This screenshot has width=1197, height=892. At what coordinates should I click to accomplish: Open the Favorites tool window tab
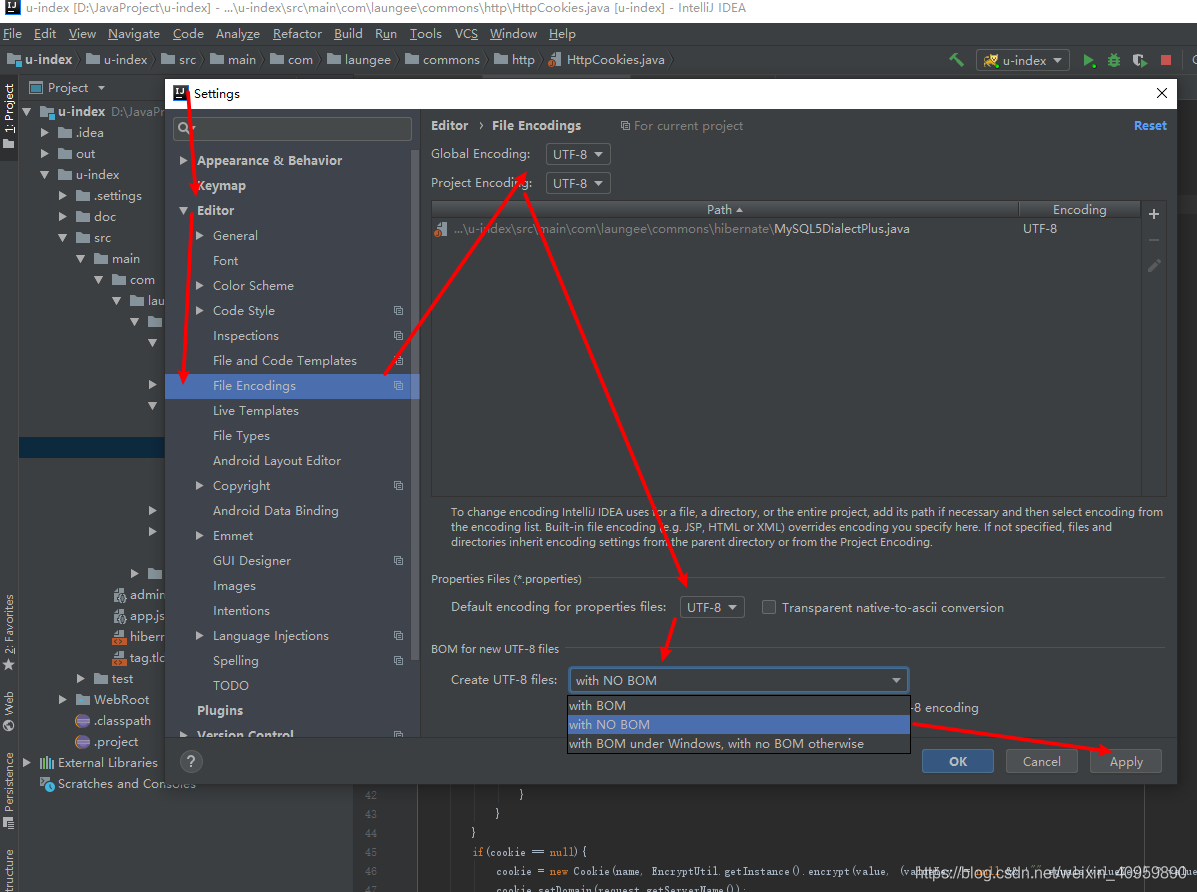coord(9,632)
